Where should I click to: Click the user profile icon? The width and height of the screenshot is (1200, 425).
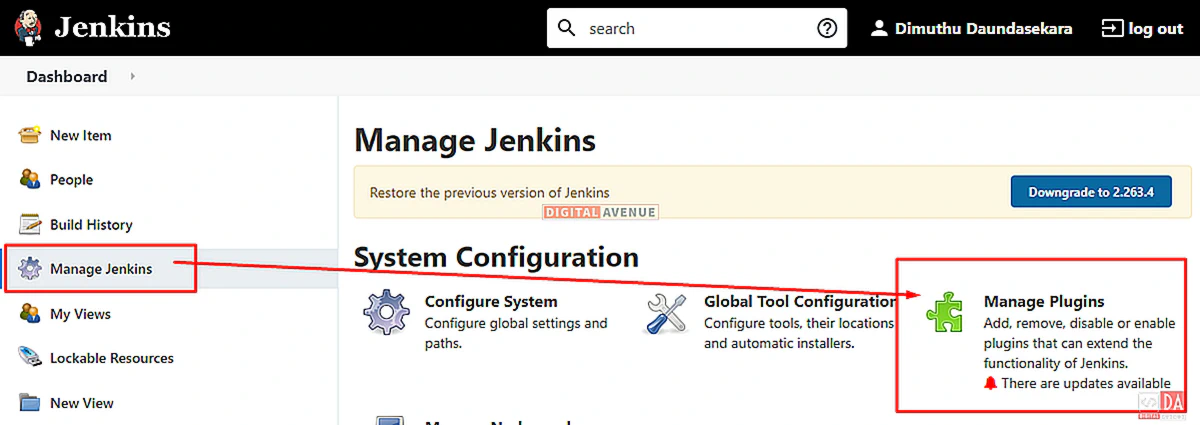click(879, 28)
